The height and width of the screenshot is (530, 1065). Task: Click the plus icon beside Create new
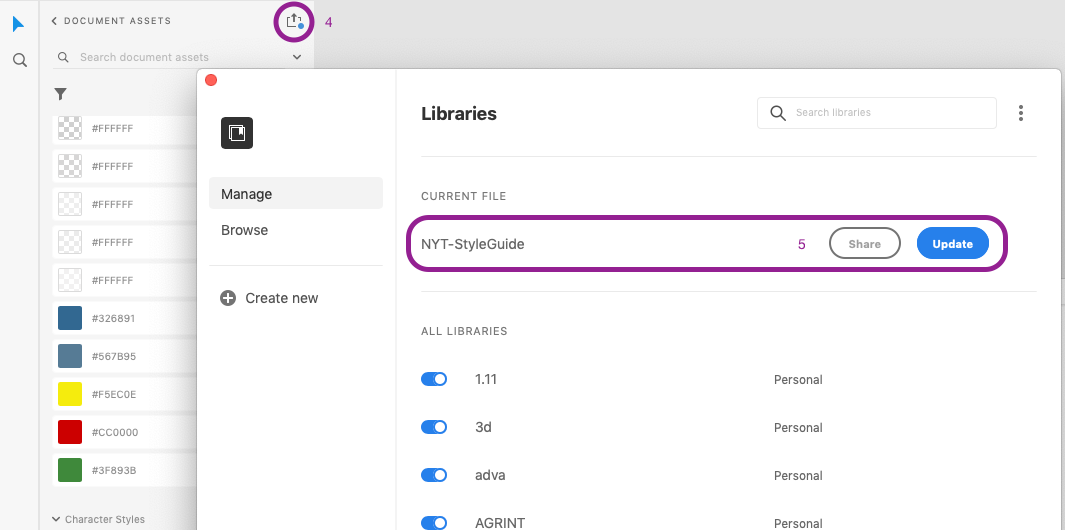click(228, 298)
